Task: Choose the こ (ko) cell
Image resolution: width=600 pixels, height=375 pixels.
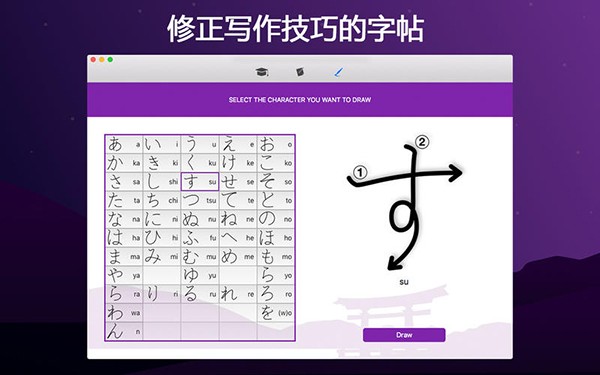Action: [x=276, y=163]
